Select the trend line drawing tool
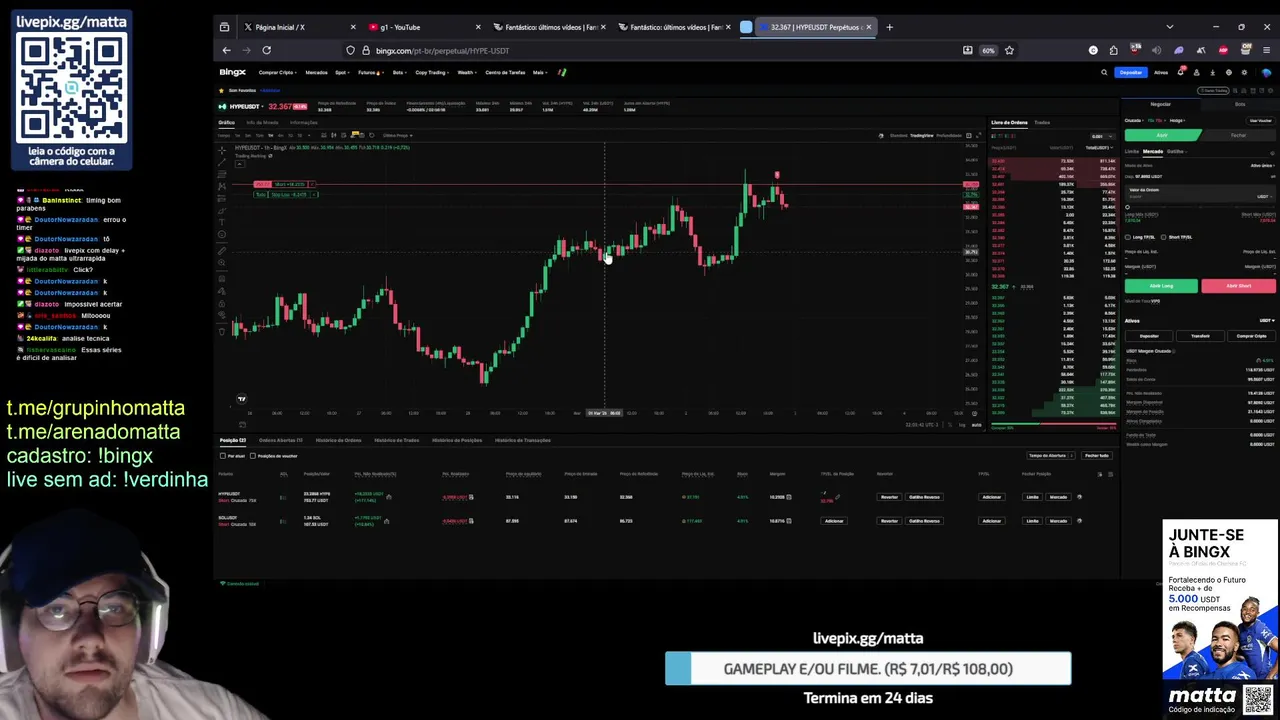This screenshot has height=720, width=1280. point(222,162)
